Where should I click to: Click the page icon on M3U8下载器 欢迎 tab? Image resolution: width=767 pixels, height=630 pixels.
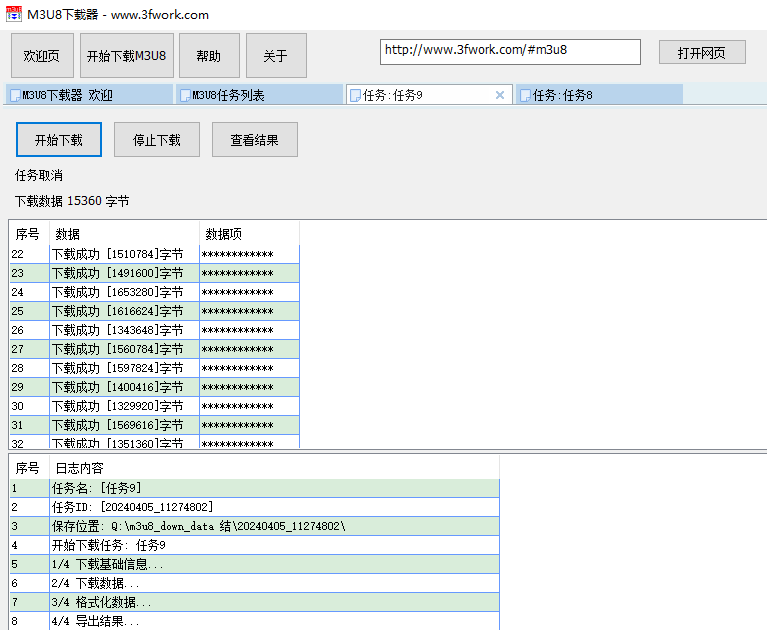(14, 96)
